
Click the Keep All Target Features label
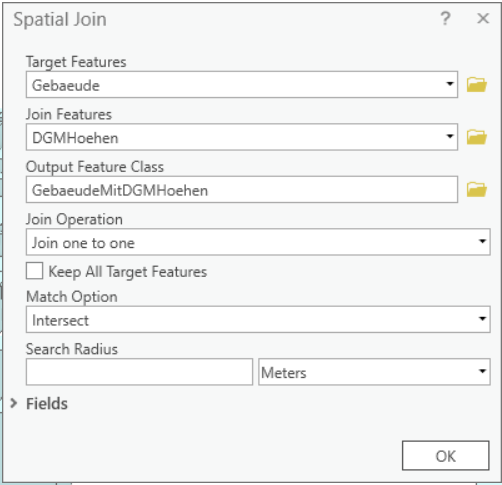(x=128, y=272)
